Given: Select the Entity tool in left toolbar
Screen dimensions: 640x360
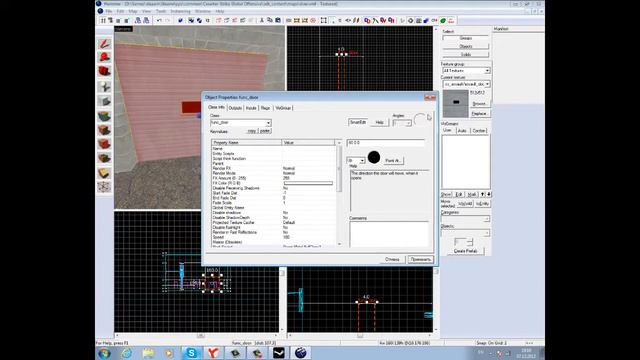Looking at the screenshot, I should pyautogui.click(x=104, y=87).
